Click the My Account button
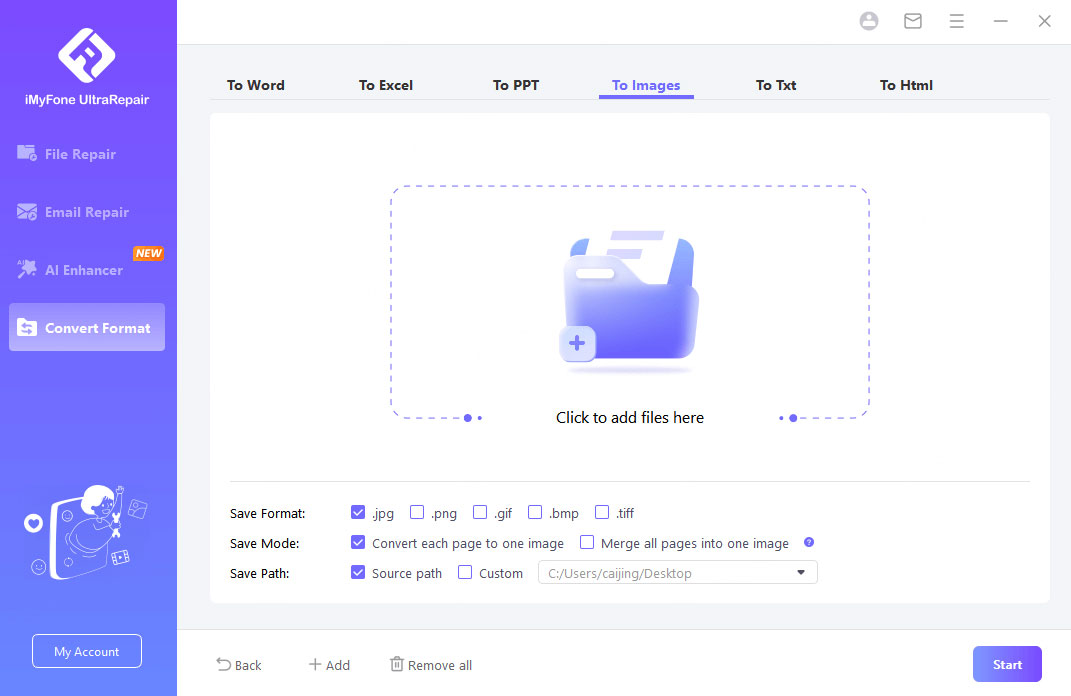1071x696 pixels. click(x=87, y=651)
